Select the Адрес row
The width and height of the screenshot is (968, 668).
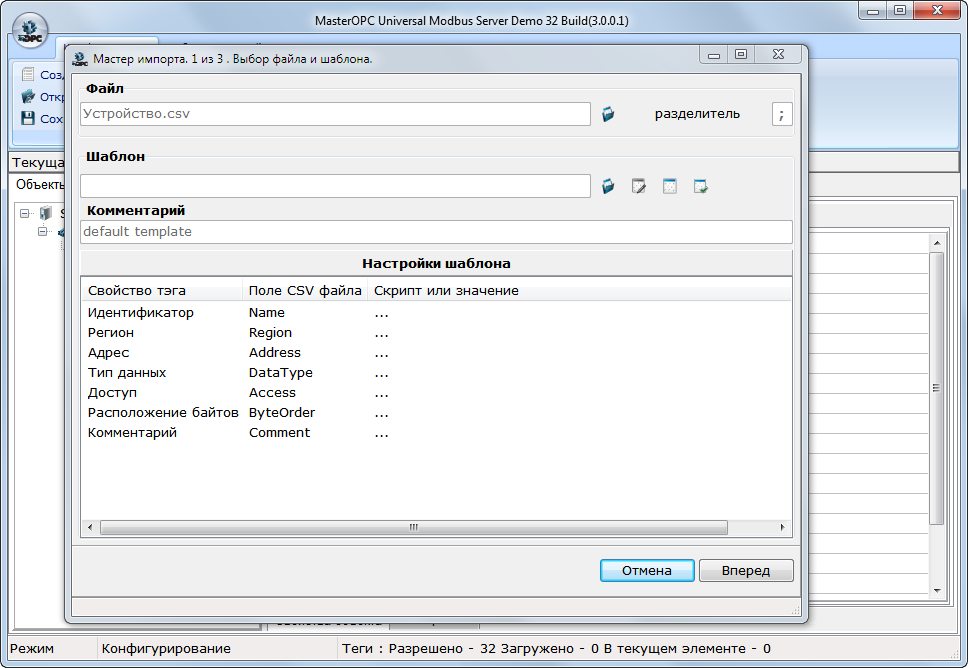pyautogui.click(x=436, y=353)
